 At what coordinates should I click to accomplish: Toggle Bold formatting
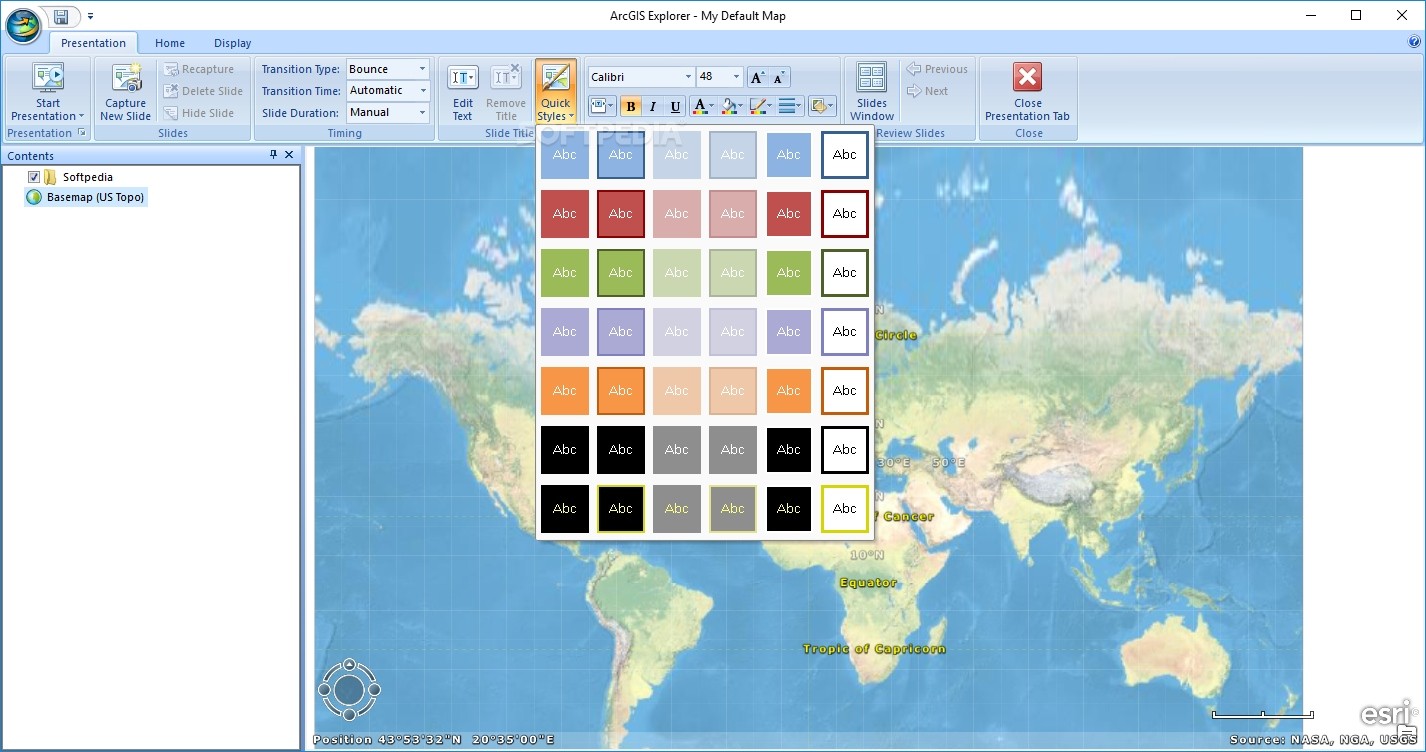630,106
